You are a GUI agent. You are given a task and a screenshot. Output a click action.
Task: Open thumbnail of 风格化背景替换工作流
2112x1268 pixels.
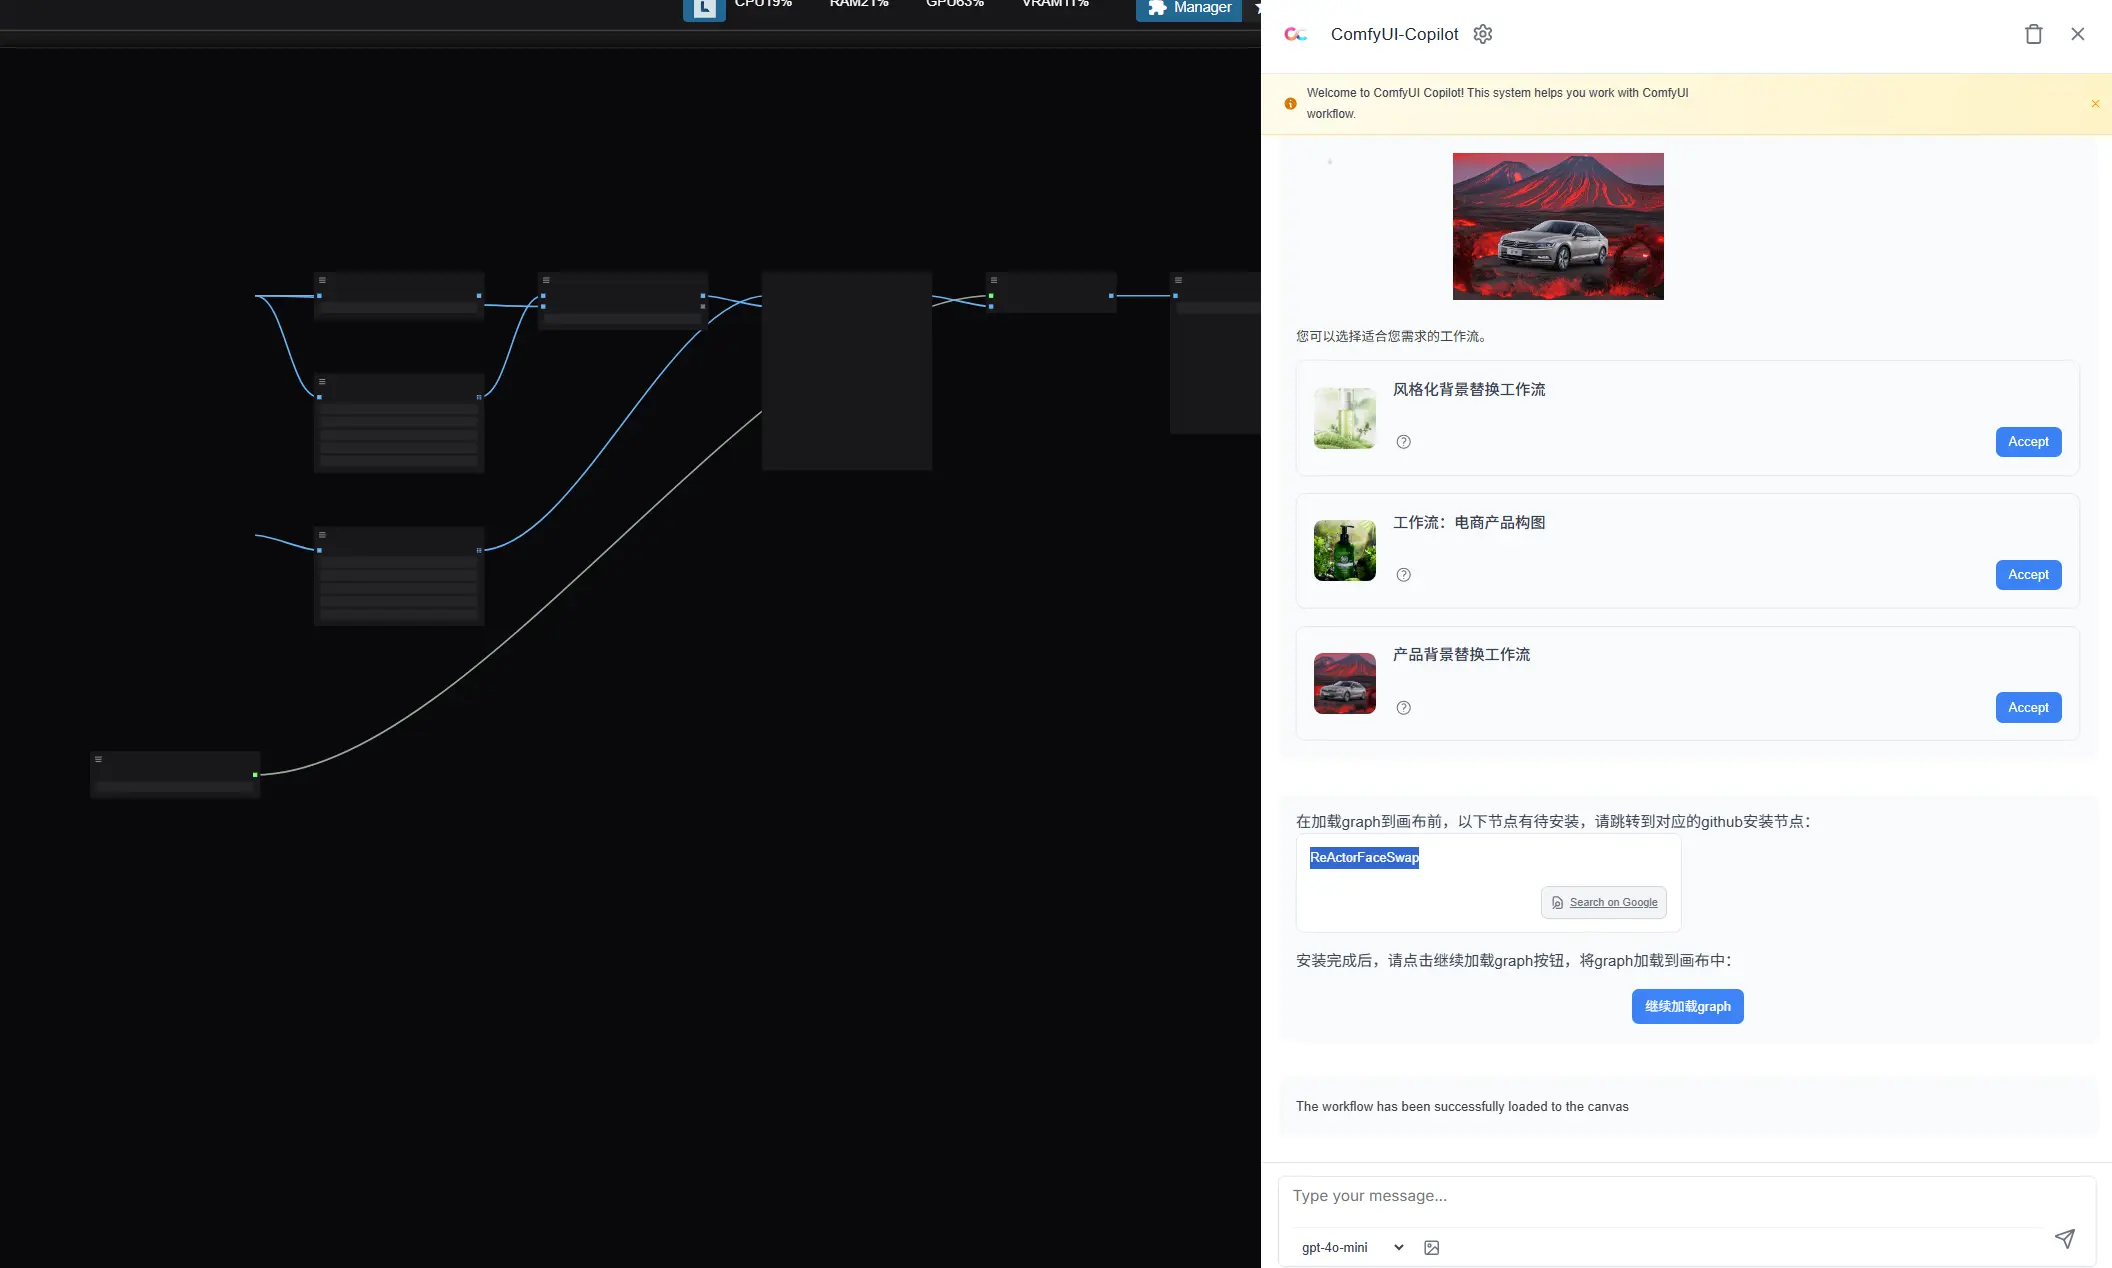point(1344,418)
